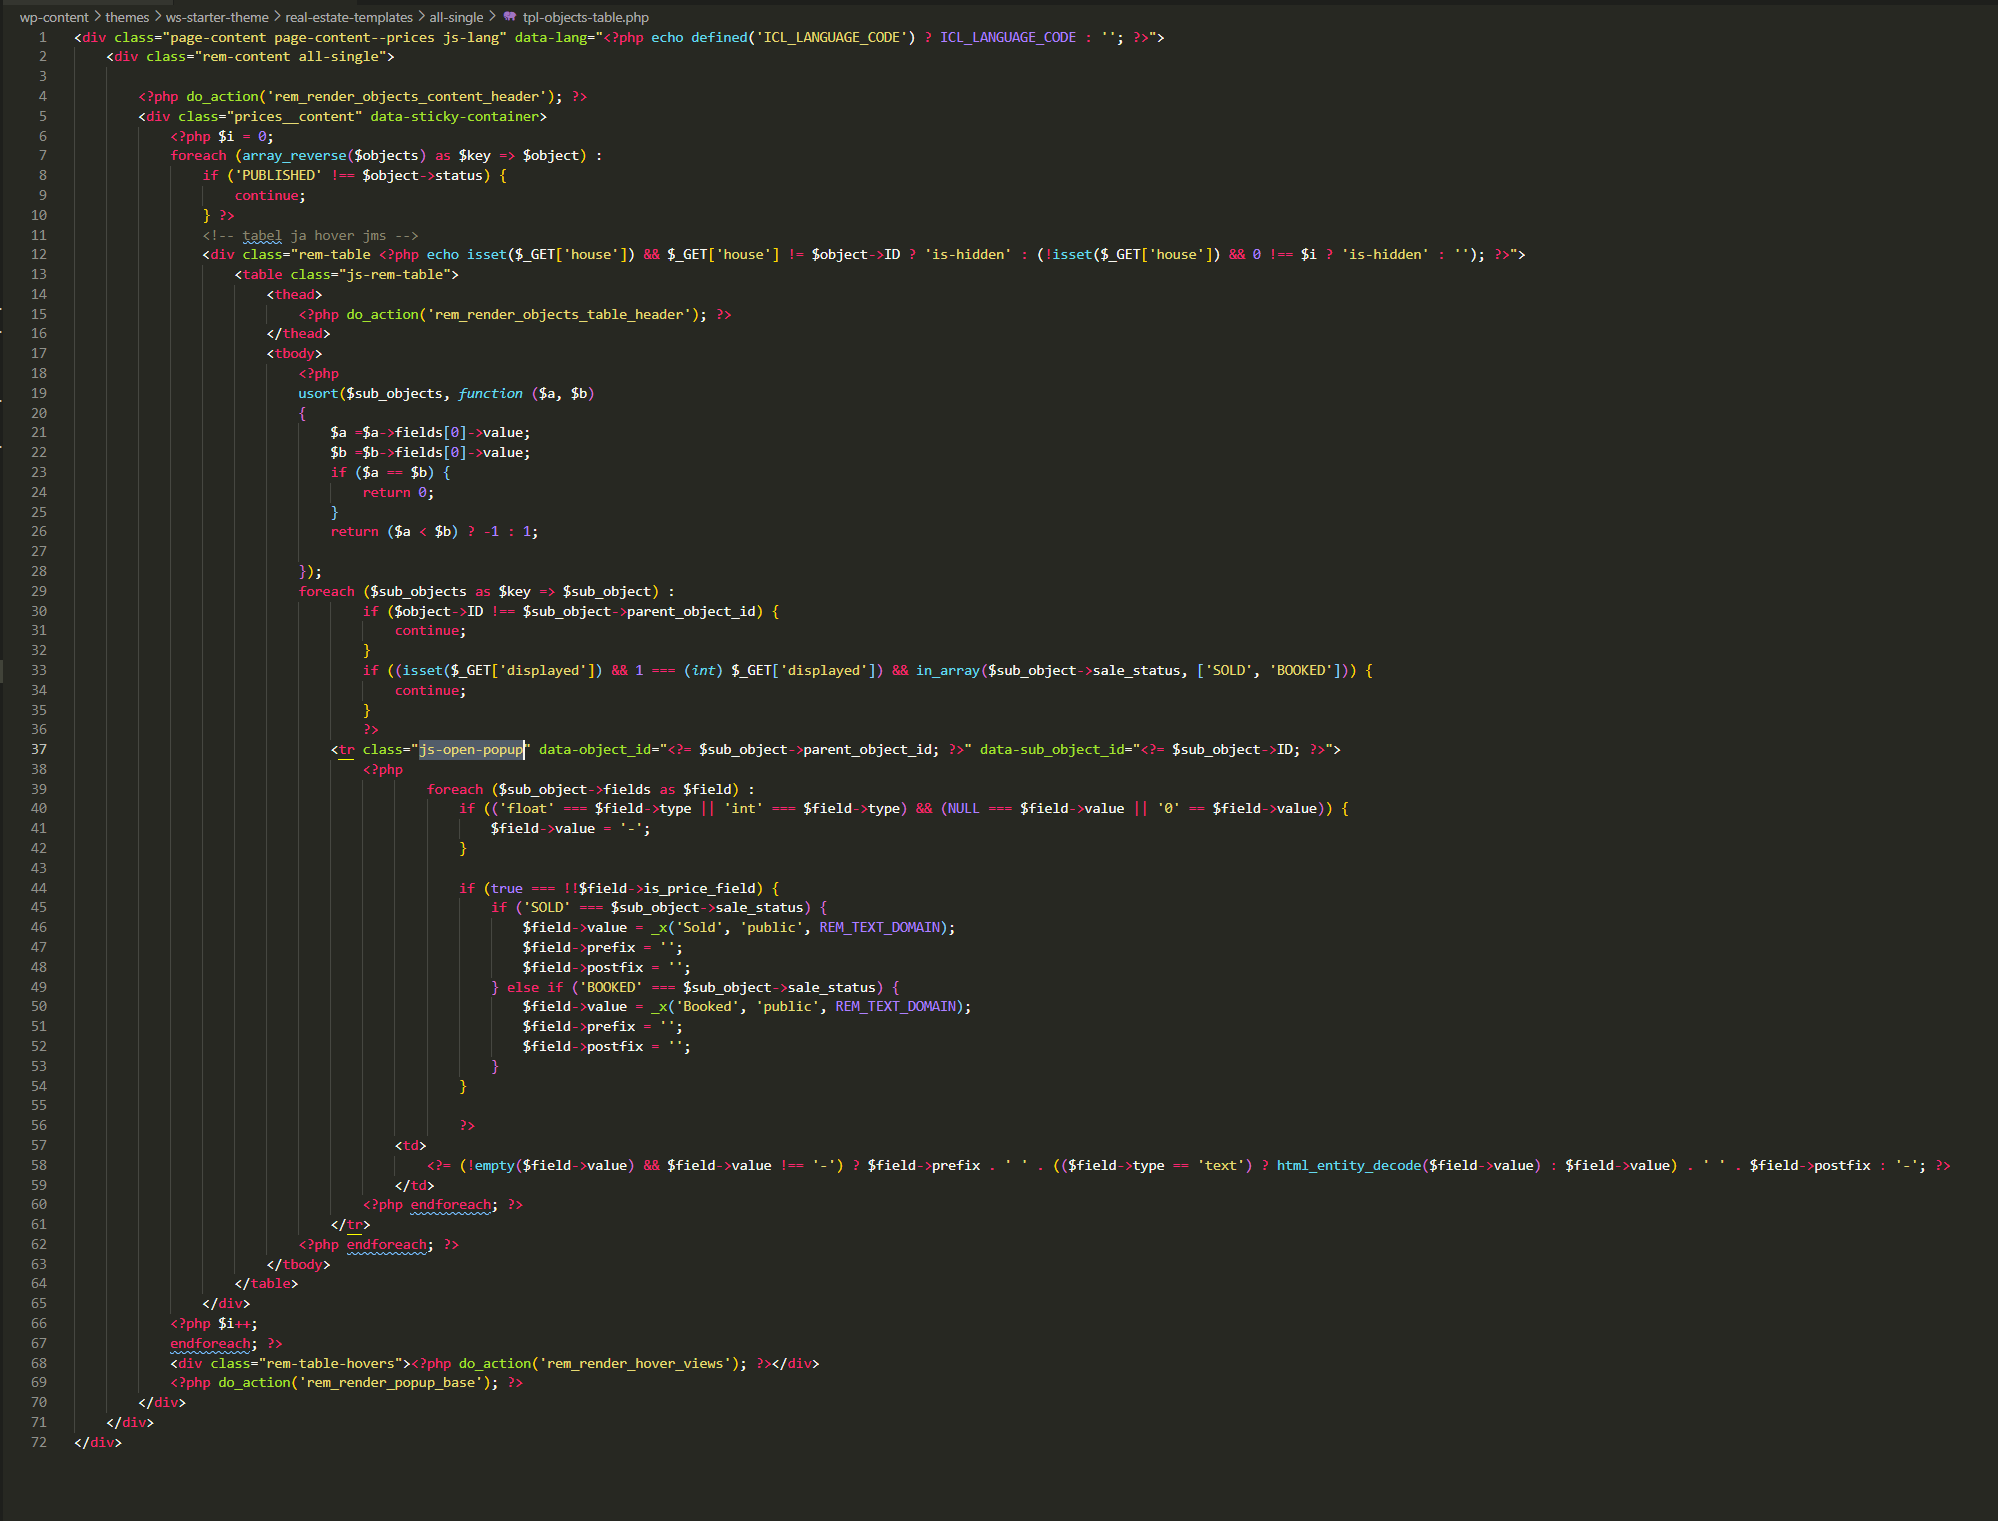Click the (int) type cast
Viewport: 1998px width, 1521px height.
[703, 670]
